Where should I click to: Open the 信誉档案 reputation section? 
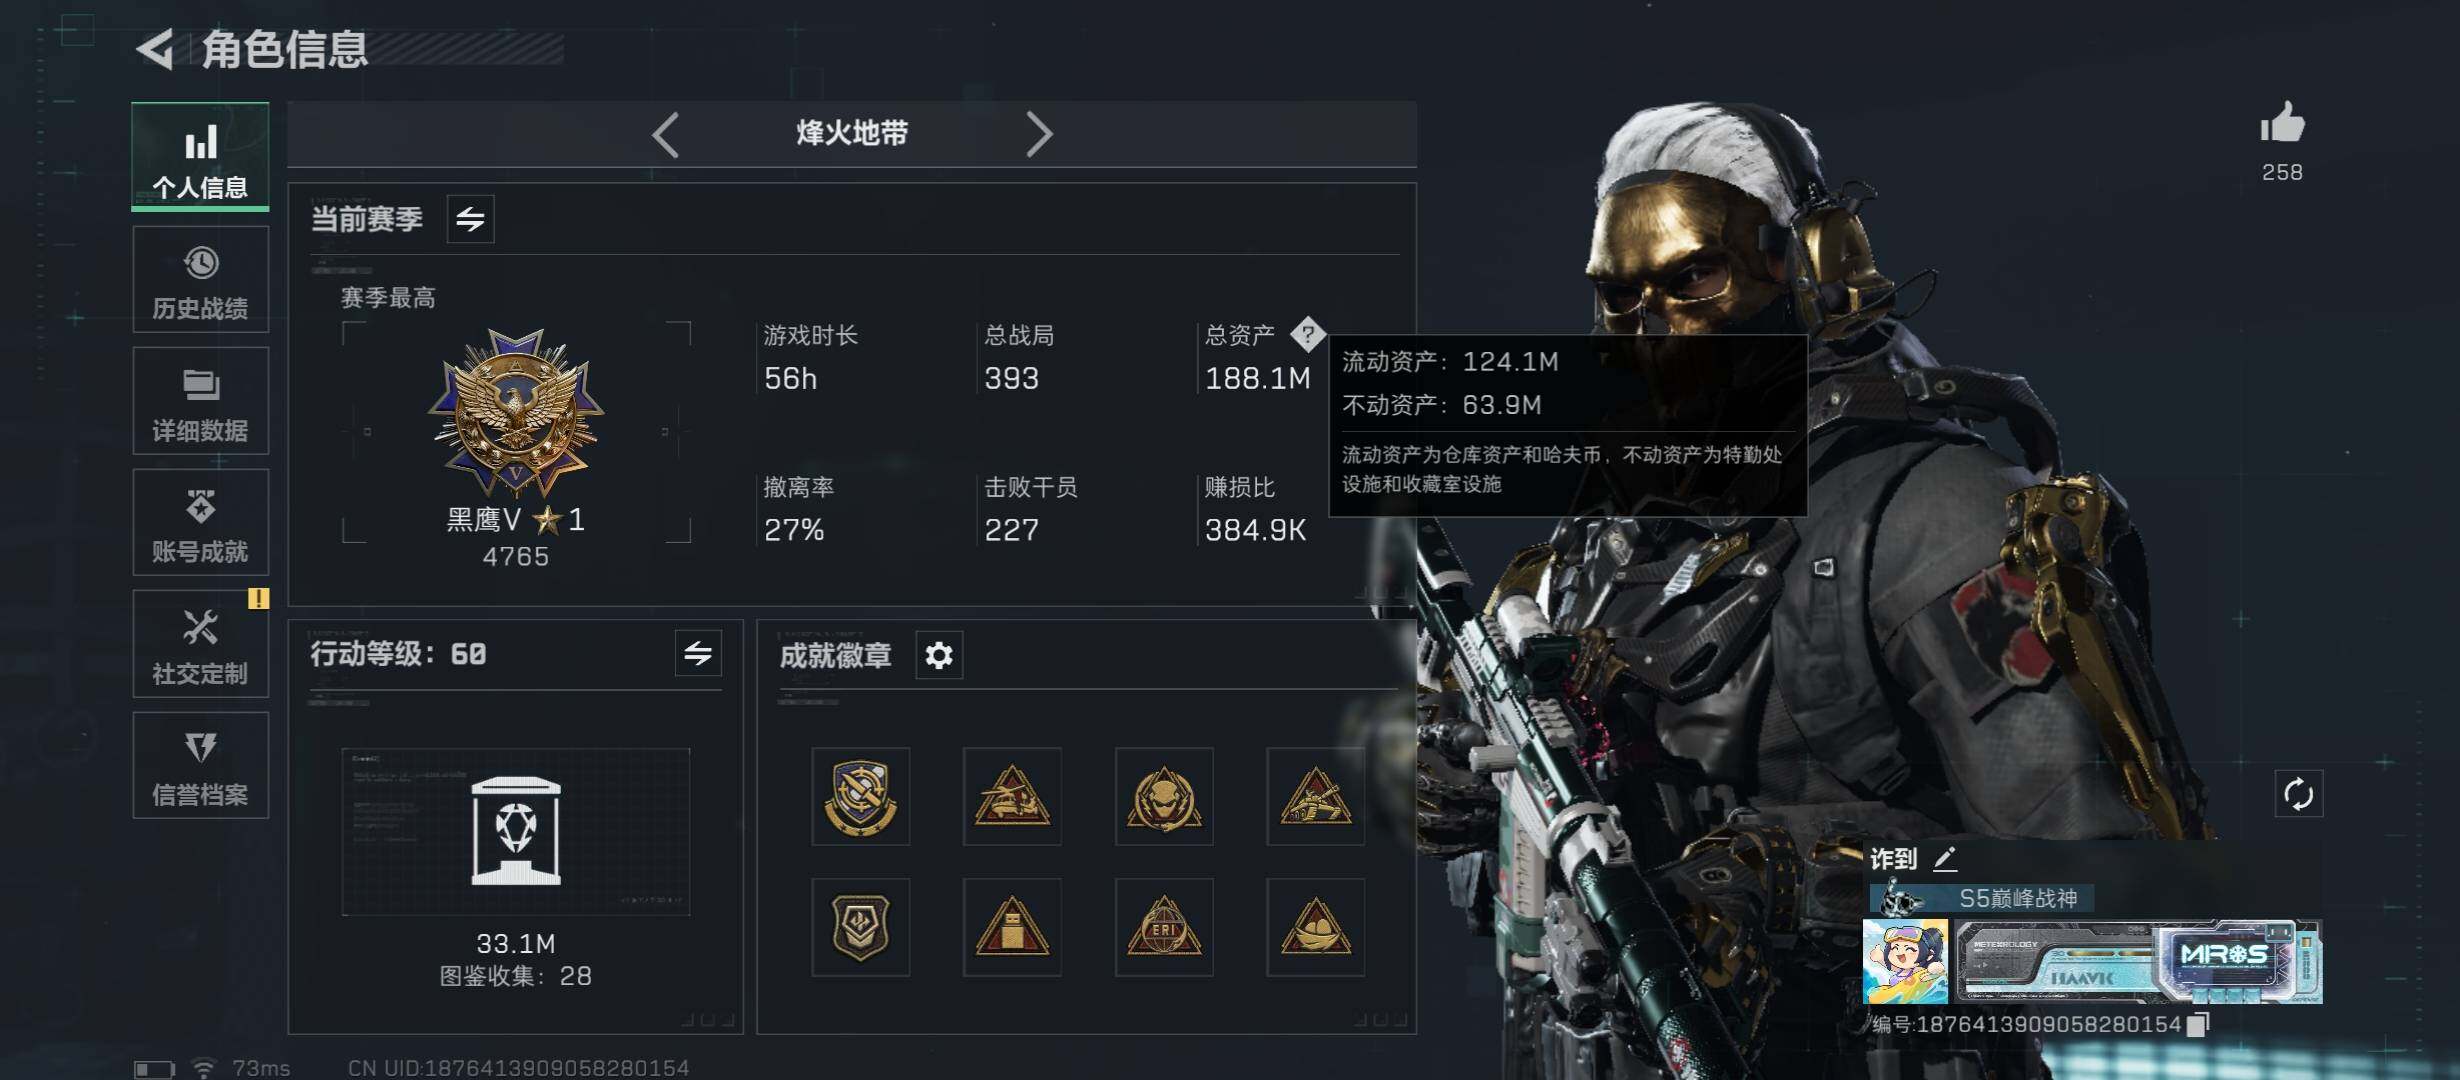200,765
